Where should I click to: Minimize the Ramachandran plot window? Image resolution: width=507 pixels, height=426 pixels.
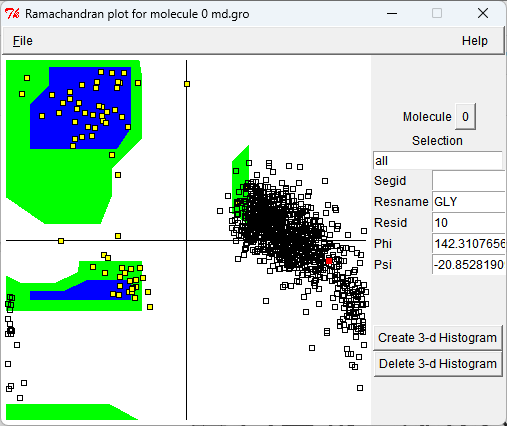(392, 14)
